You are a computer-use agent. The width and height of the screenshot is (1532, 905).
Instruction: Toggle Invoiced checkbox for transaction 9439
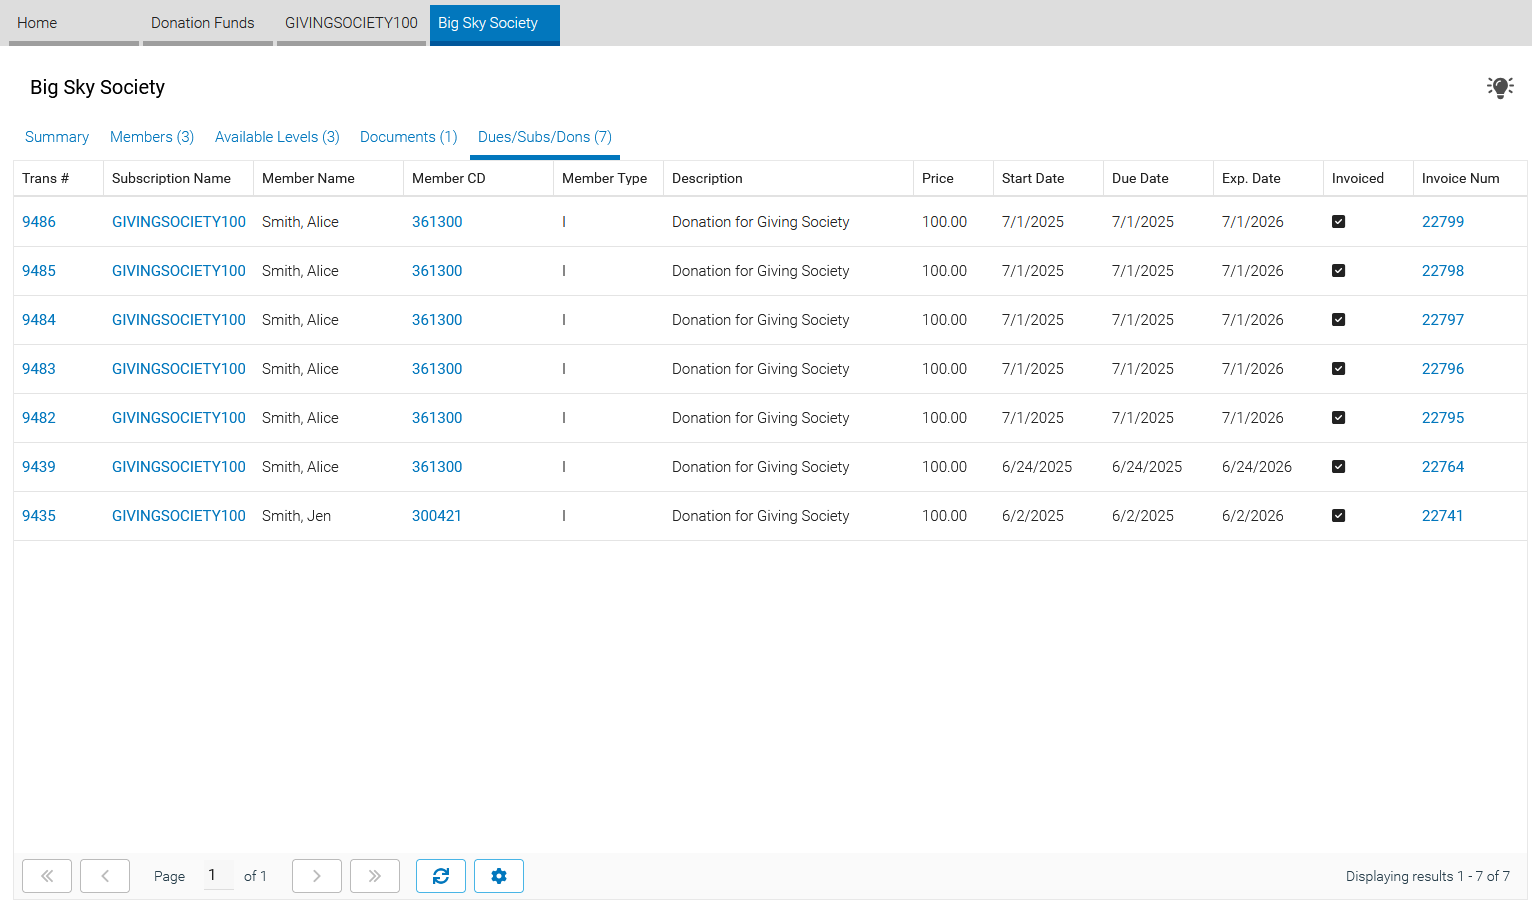click(x=1338, y=467)
